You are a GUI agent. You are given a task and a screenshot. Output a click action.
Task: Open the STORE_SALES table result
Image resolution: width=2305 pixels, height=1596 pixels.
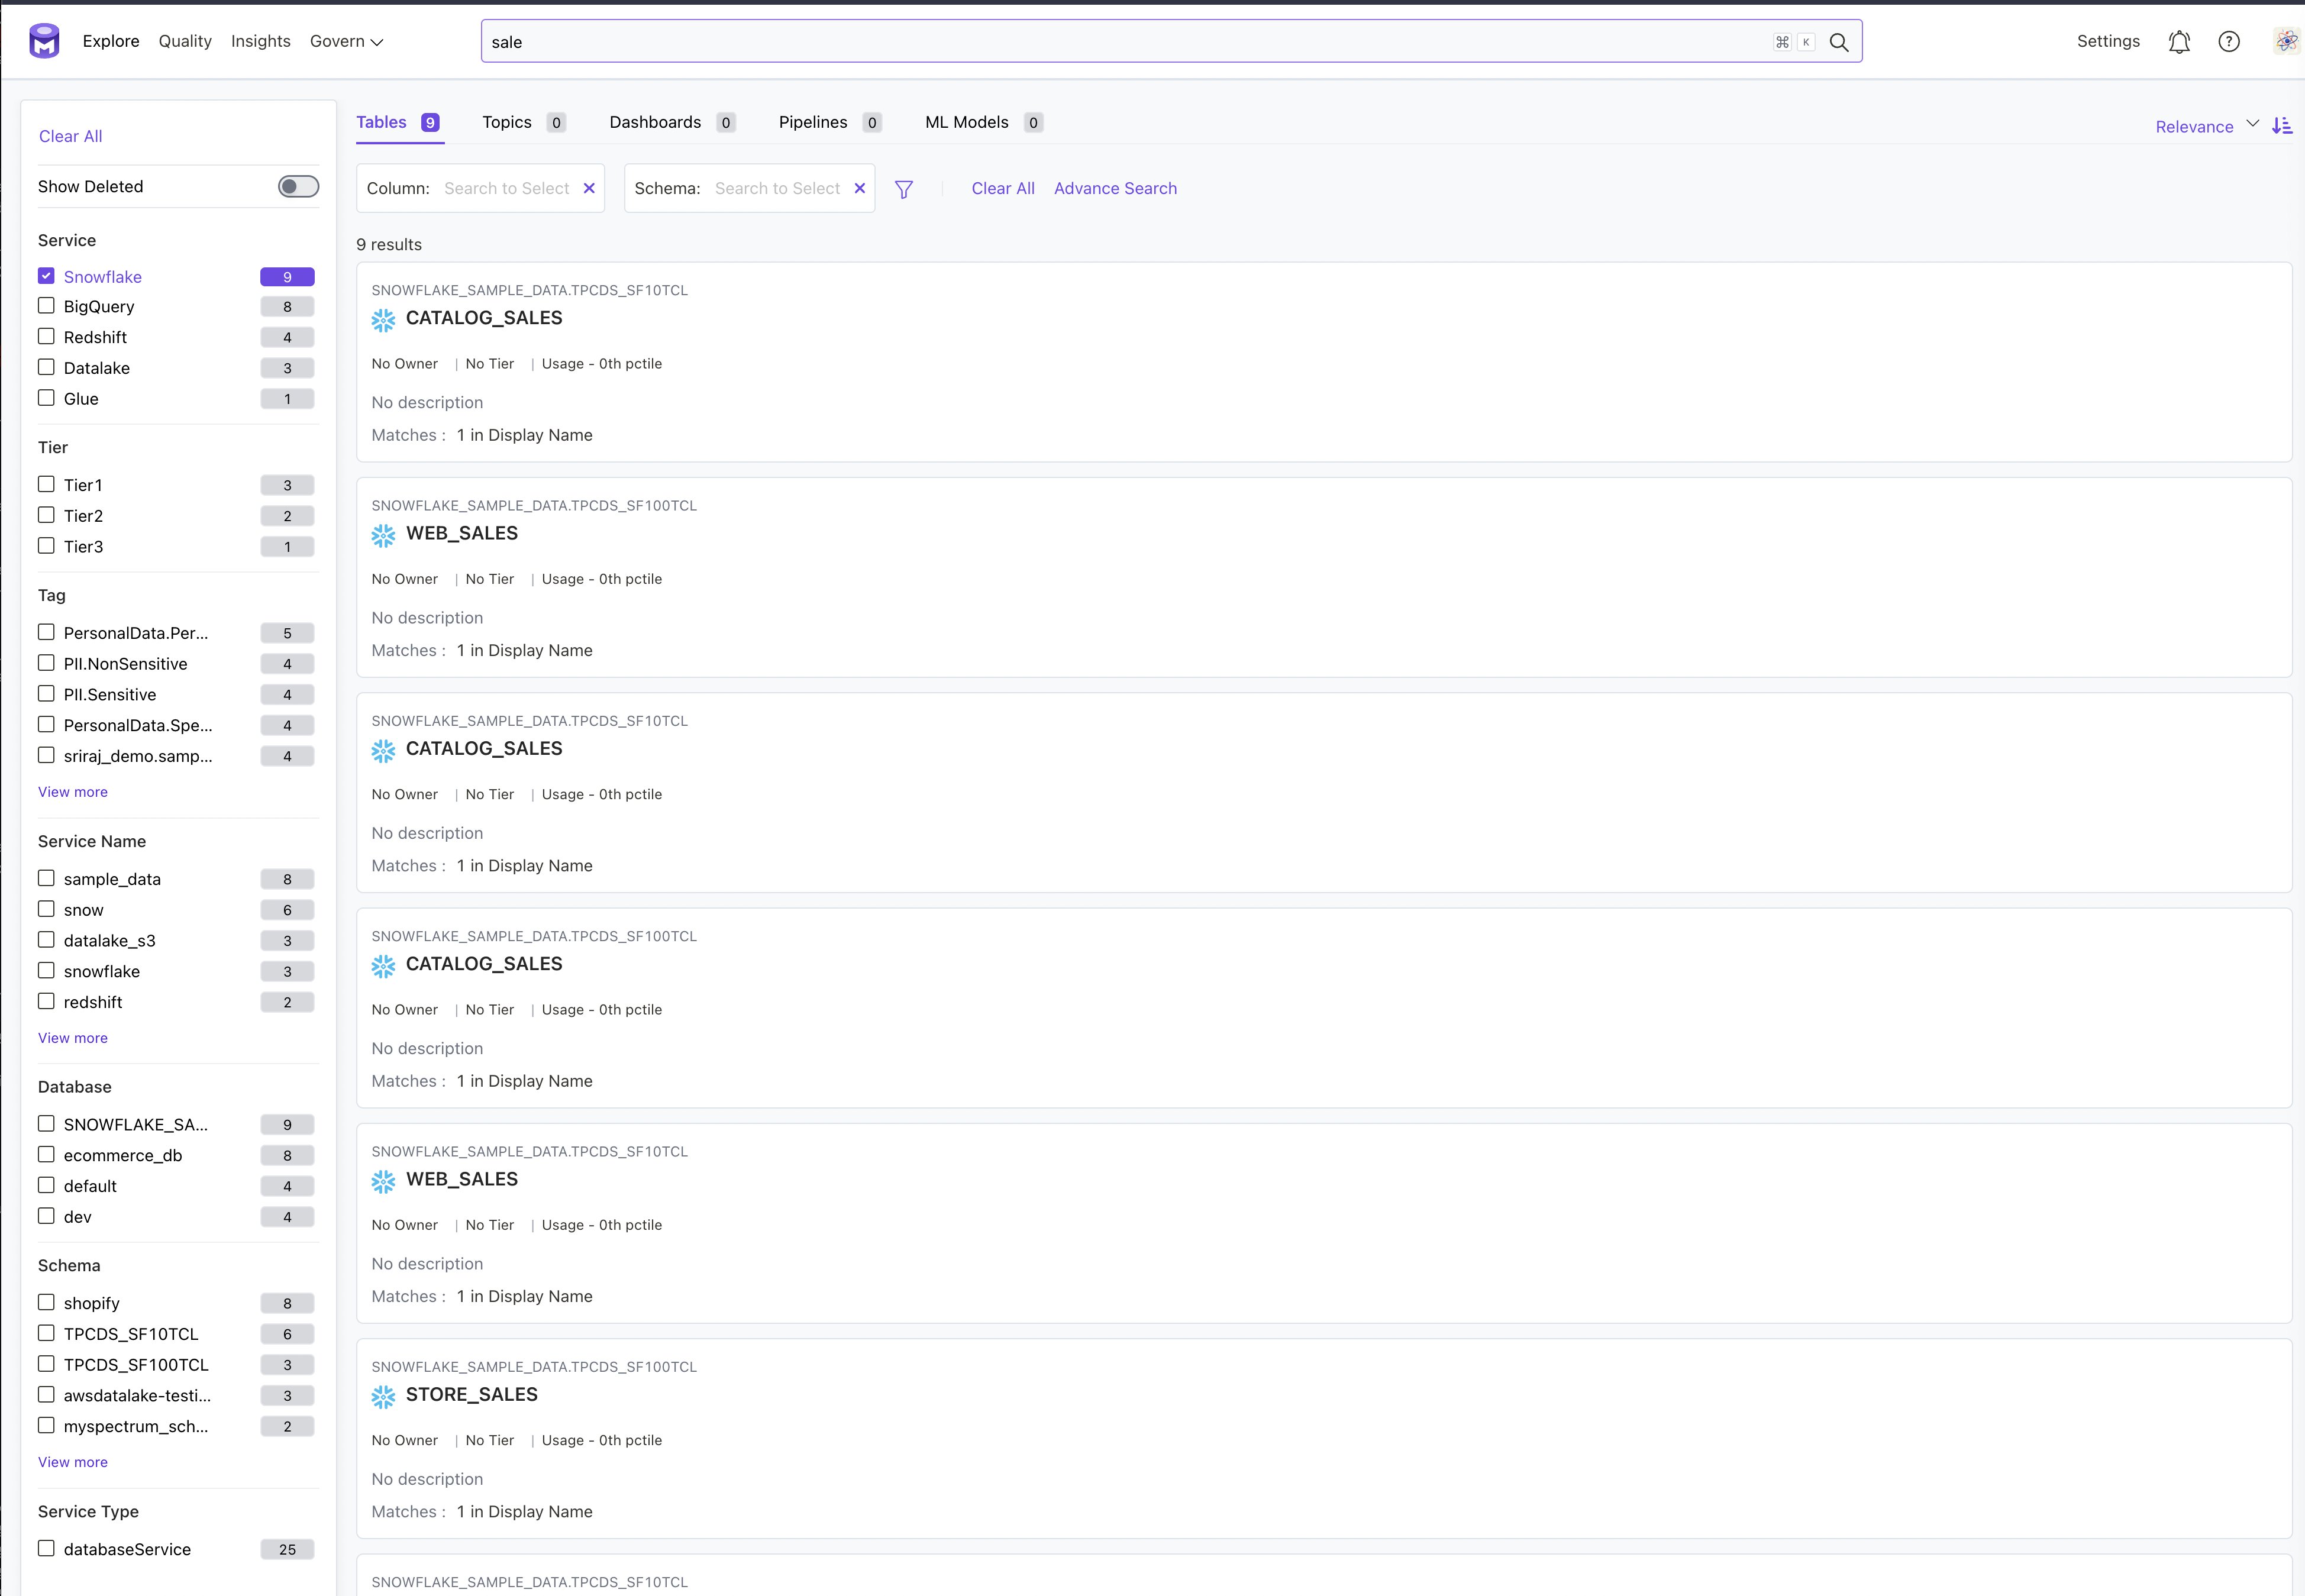(471, 1394)
